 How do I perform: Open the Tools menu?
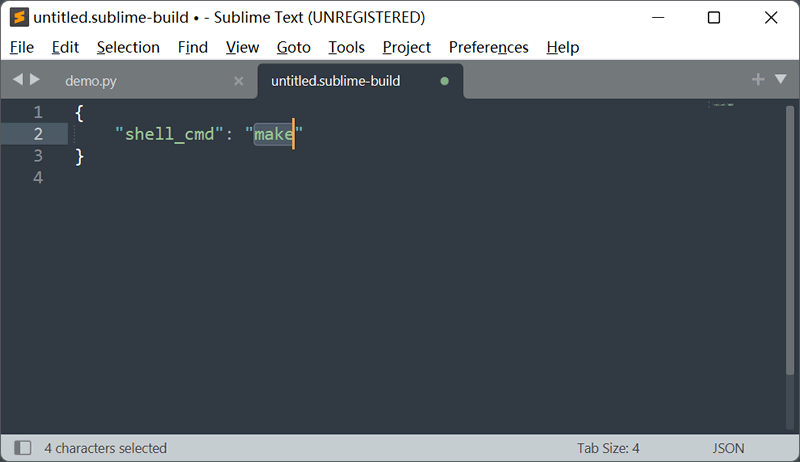point(346,47)
